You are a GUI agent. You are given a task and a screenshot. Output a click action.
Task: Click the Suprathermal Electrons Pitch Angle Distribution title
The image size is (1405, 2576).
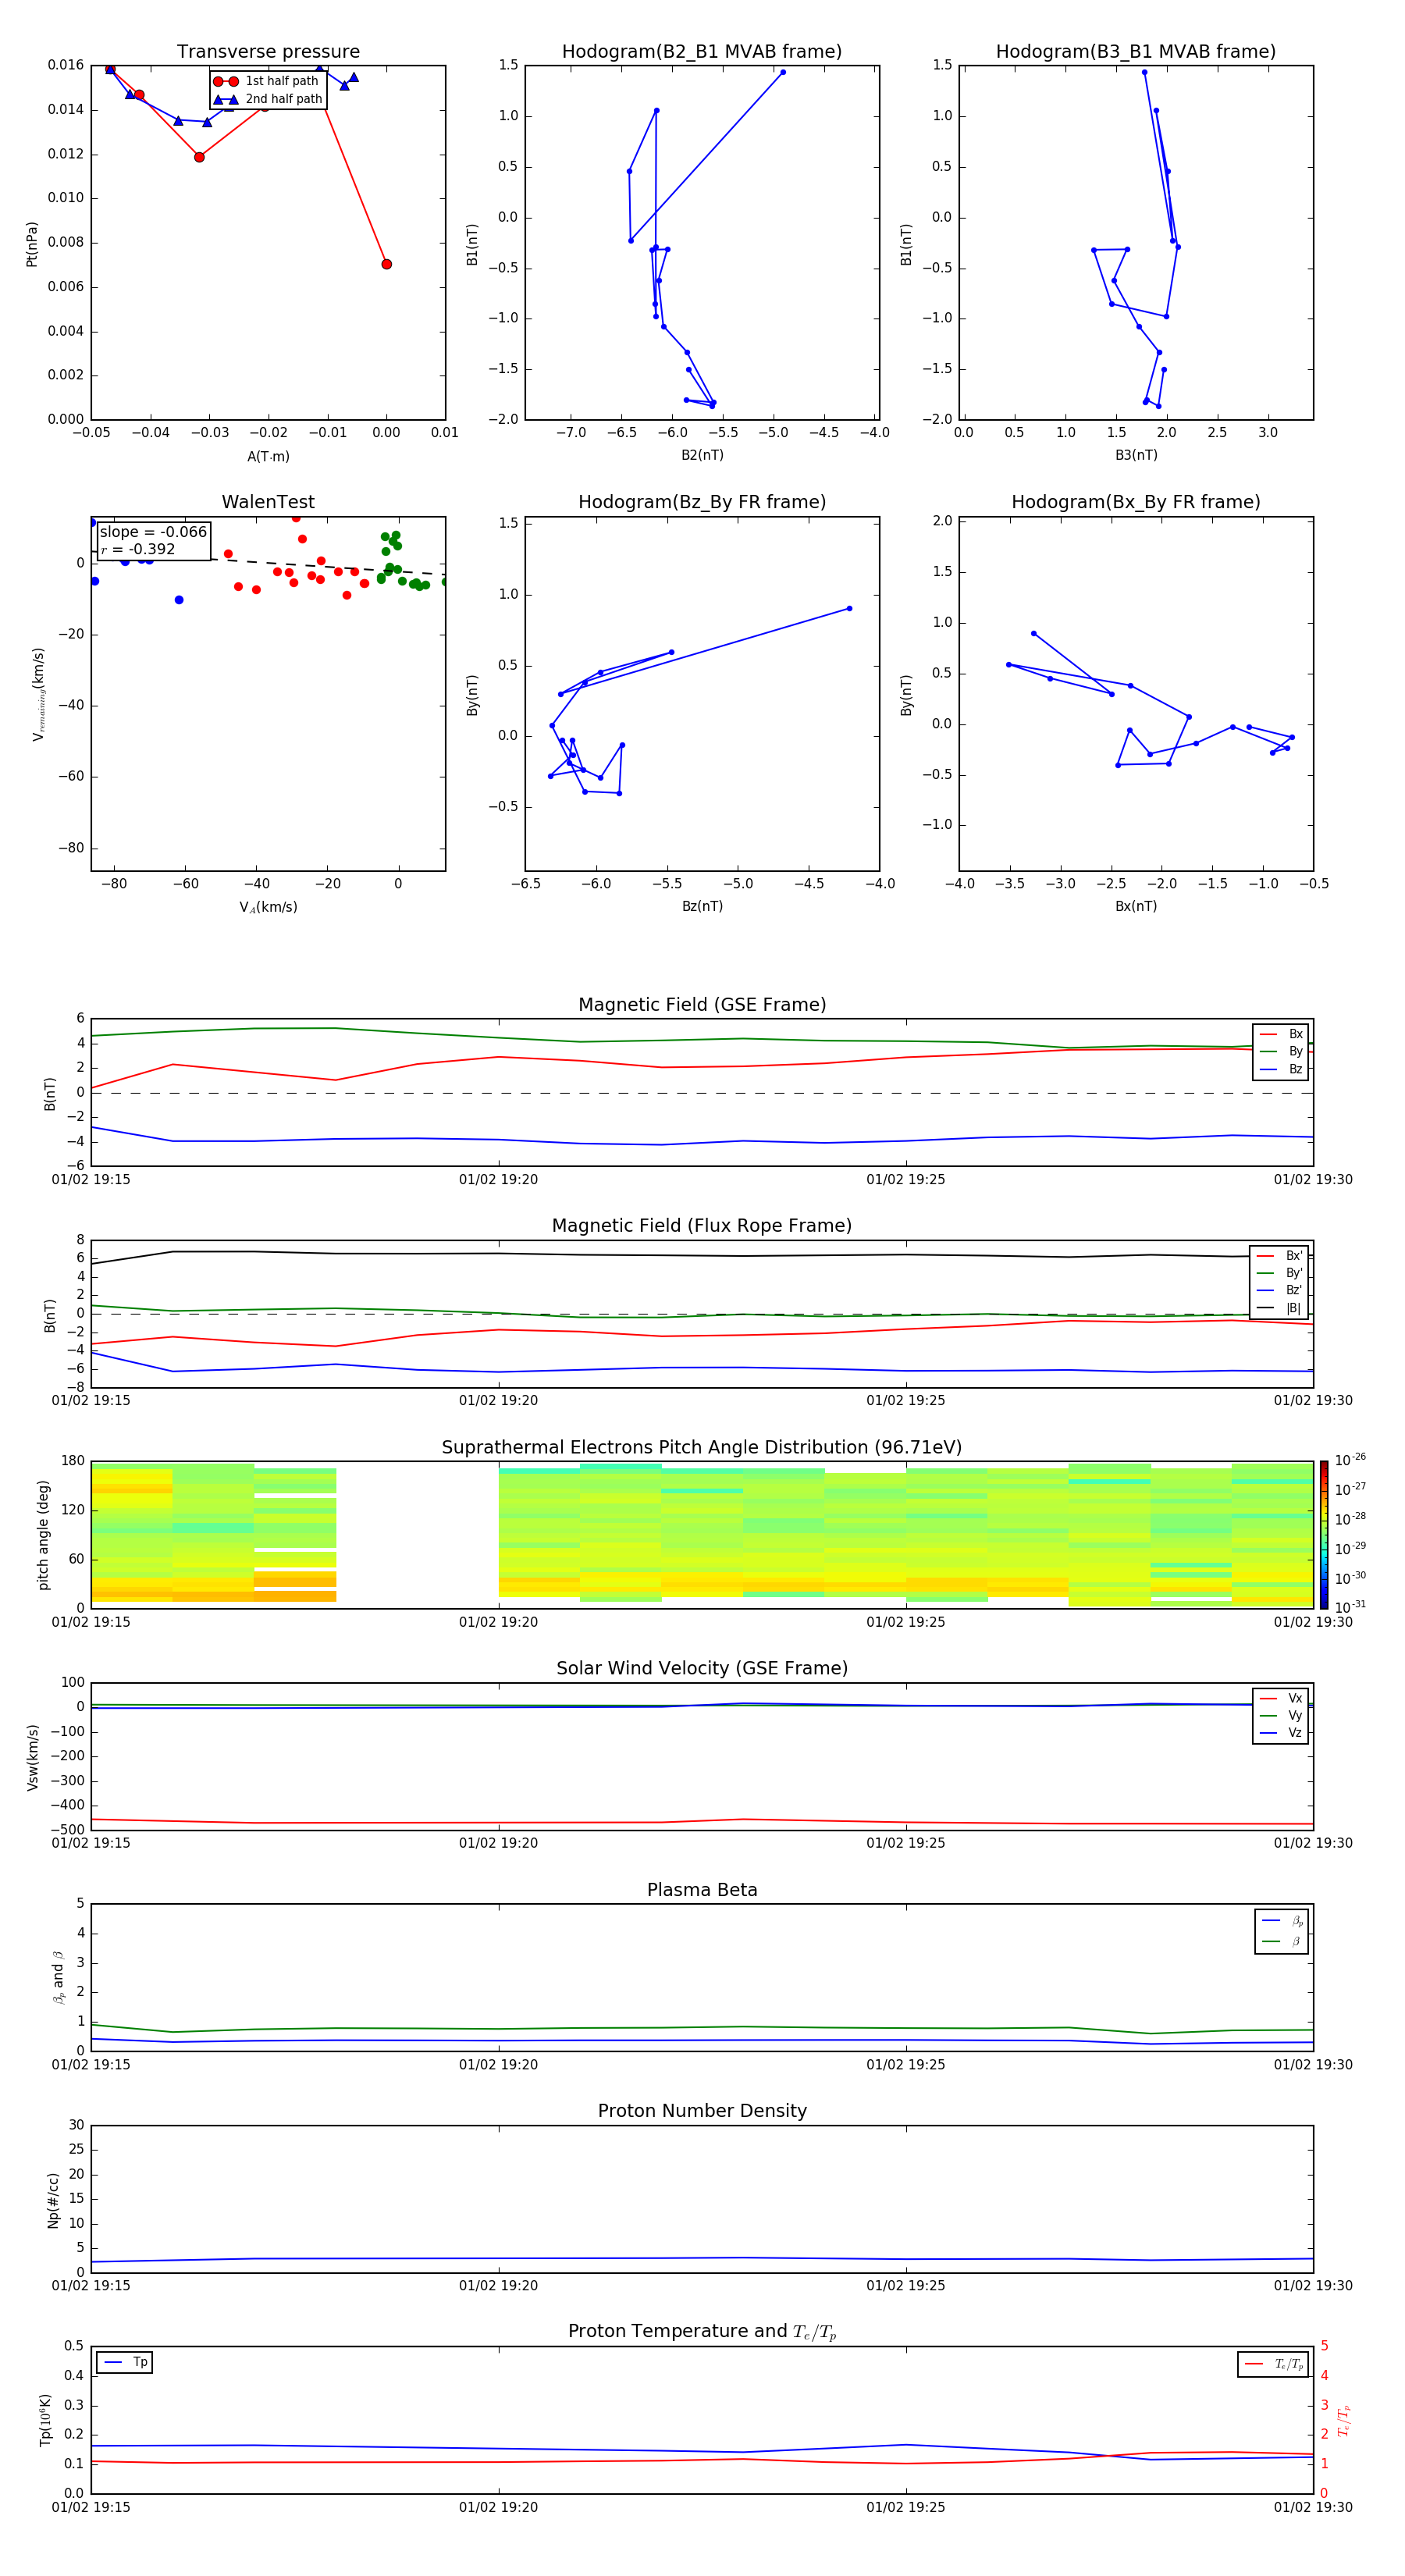coord(702,1448)
